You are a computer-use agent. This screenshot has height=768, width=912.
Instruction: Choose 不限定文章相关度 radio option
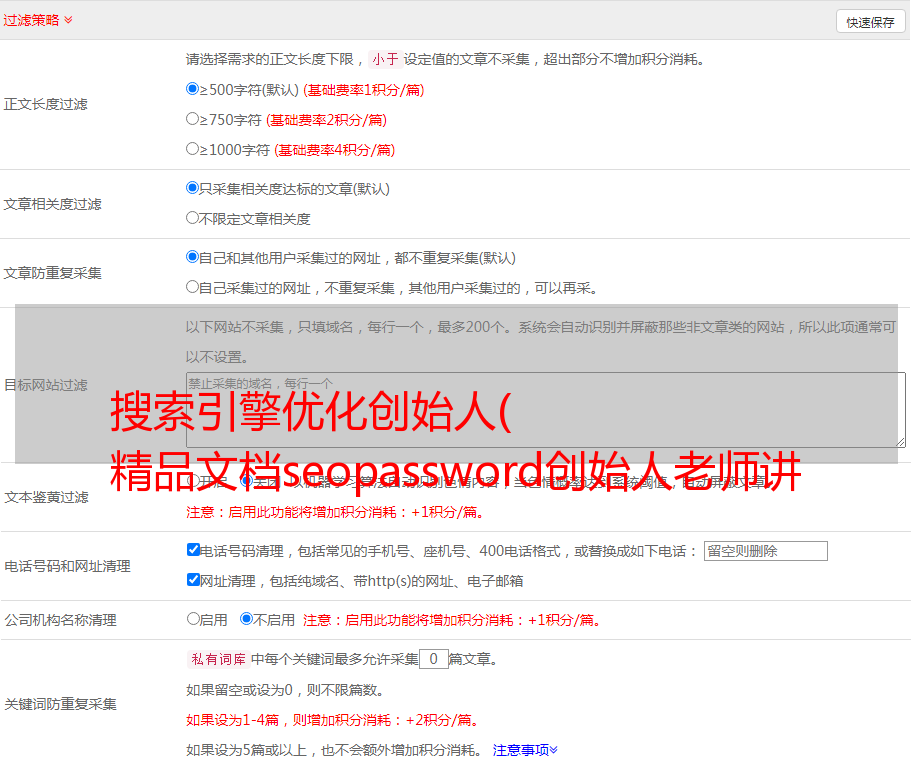(193, 218)
